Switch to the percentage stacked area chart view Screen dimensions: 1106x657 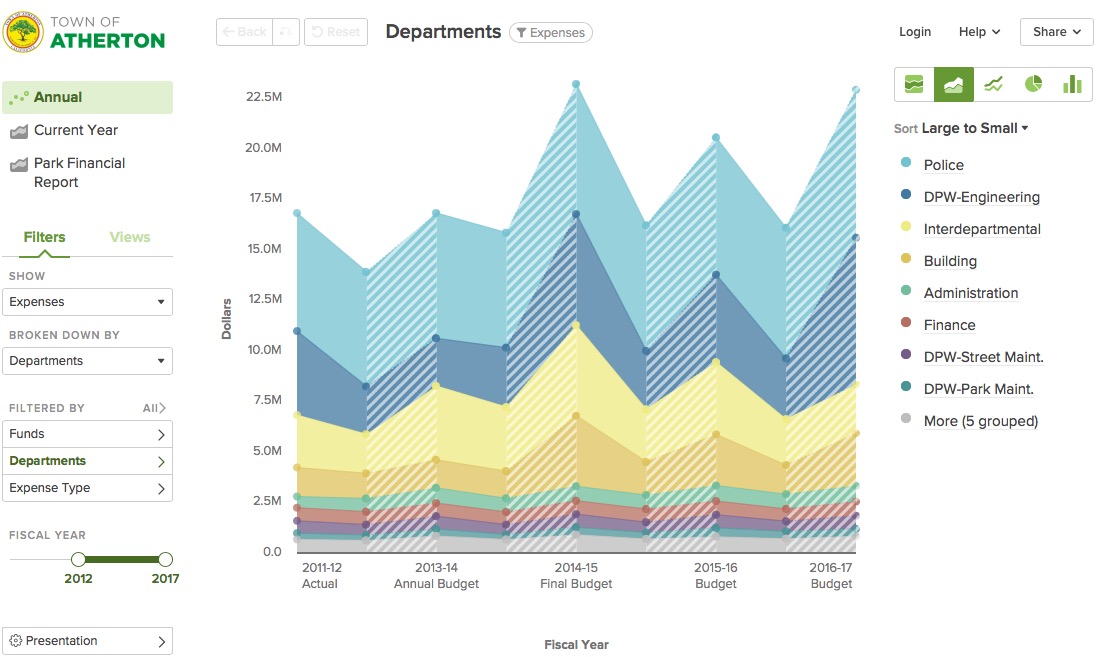coord(913,85)
